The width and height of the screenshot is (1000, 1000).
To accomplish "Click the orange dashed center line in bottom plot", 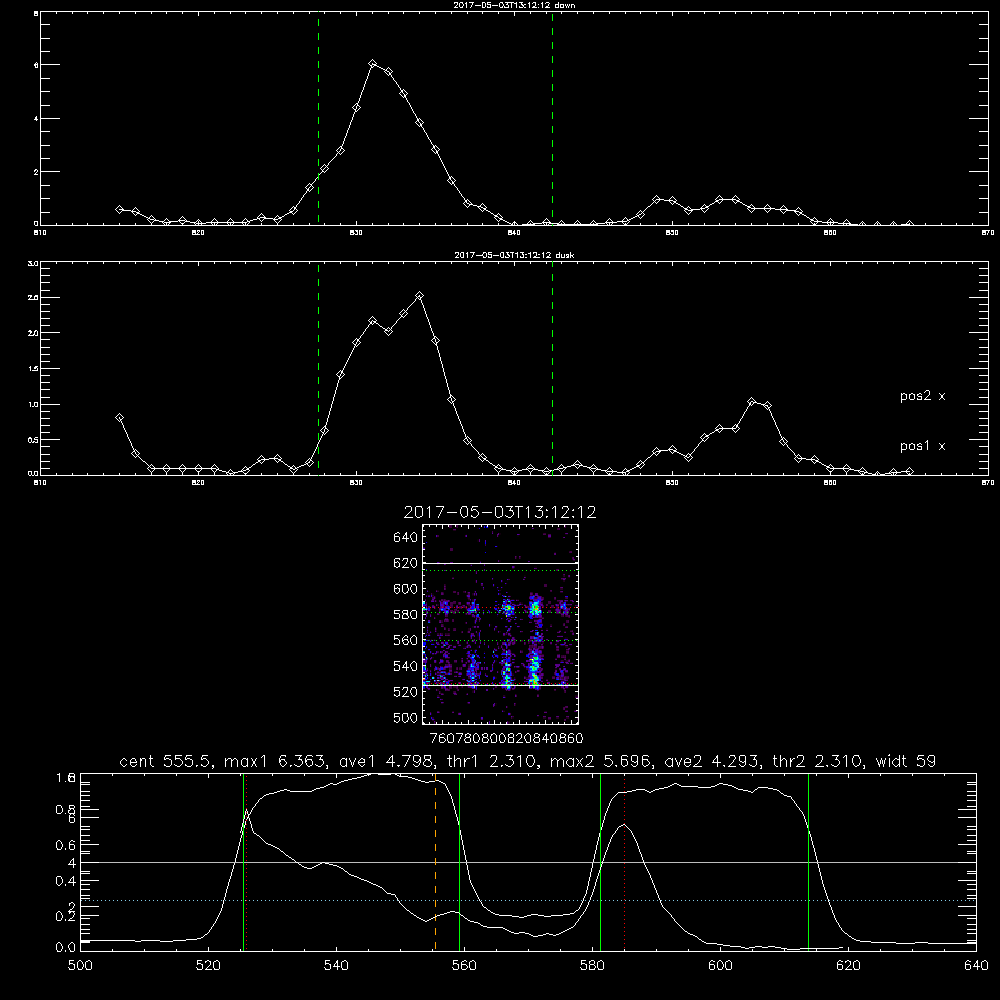I will 435,862.
